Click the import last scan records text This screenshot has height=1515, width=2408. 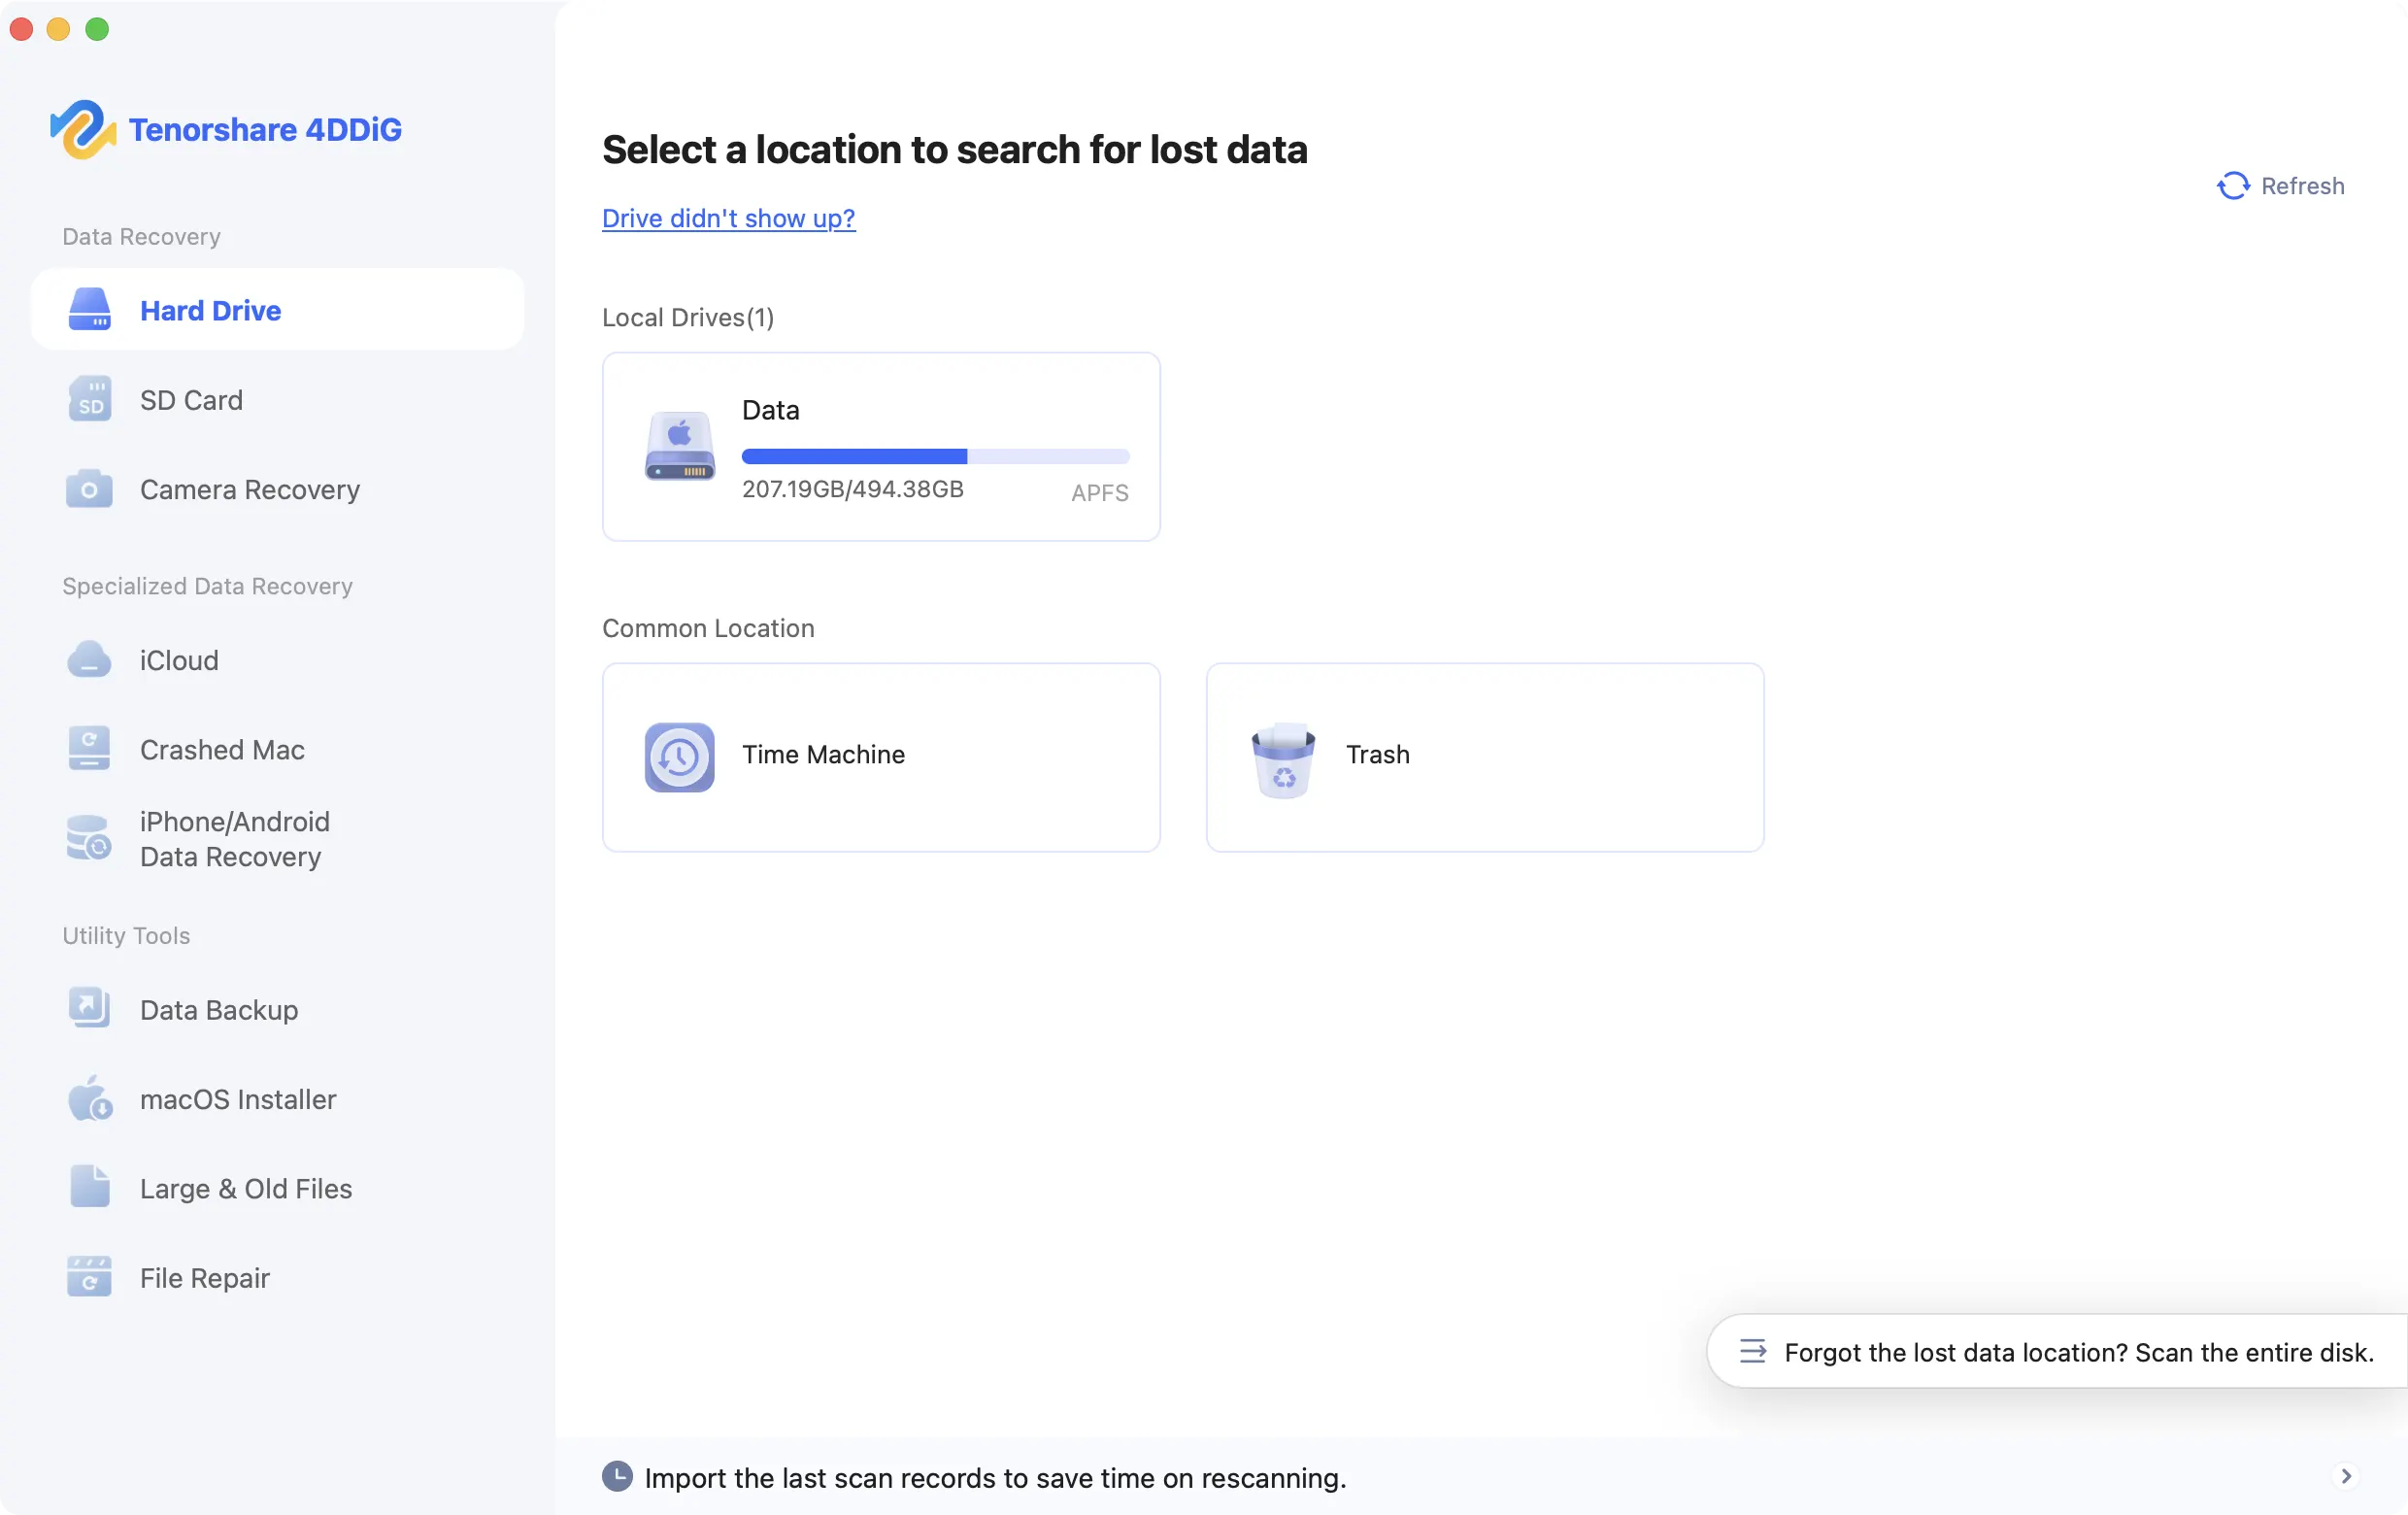(x=994, y=1477)
